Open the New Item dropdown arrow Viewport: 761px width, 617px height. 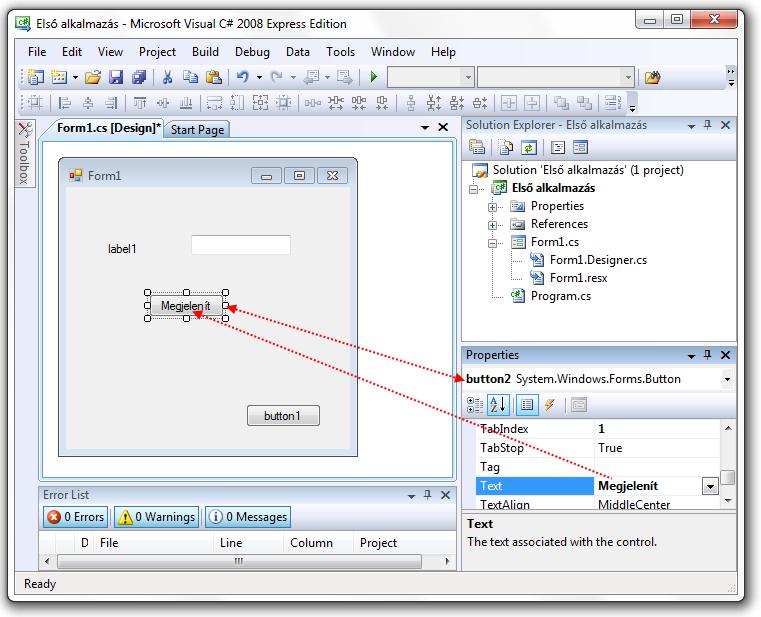click(x=75, y=77)
